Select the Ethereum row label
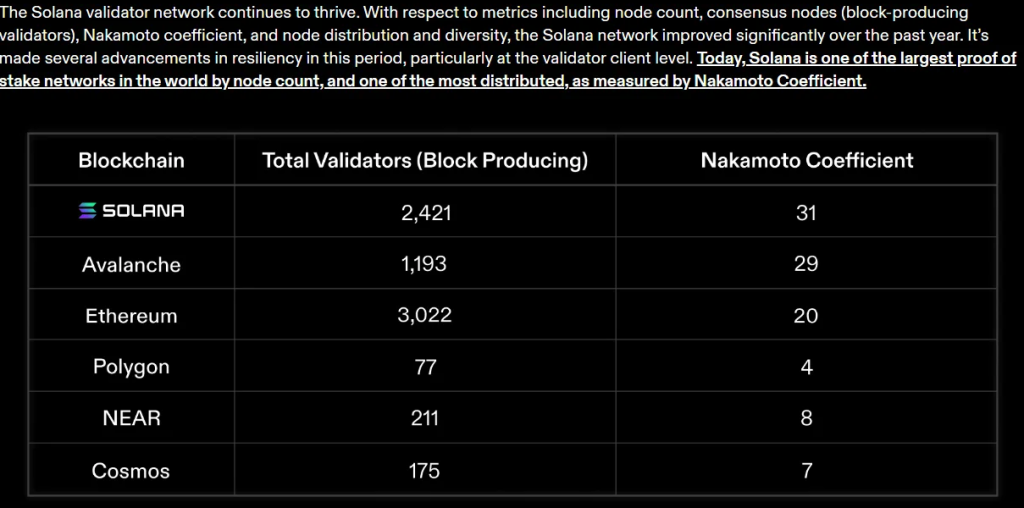Viewport: 1024px width, 508px height. 131,316
